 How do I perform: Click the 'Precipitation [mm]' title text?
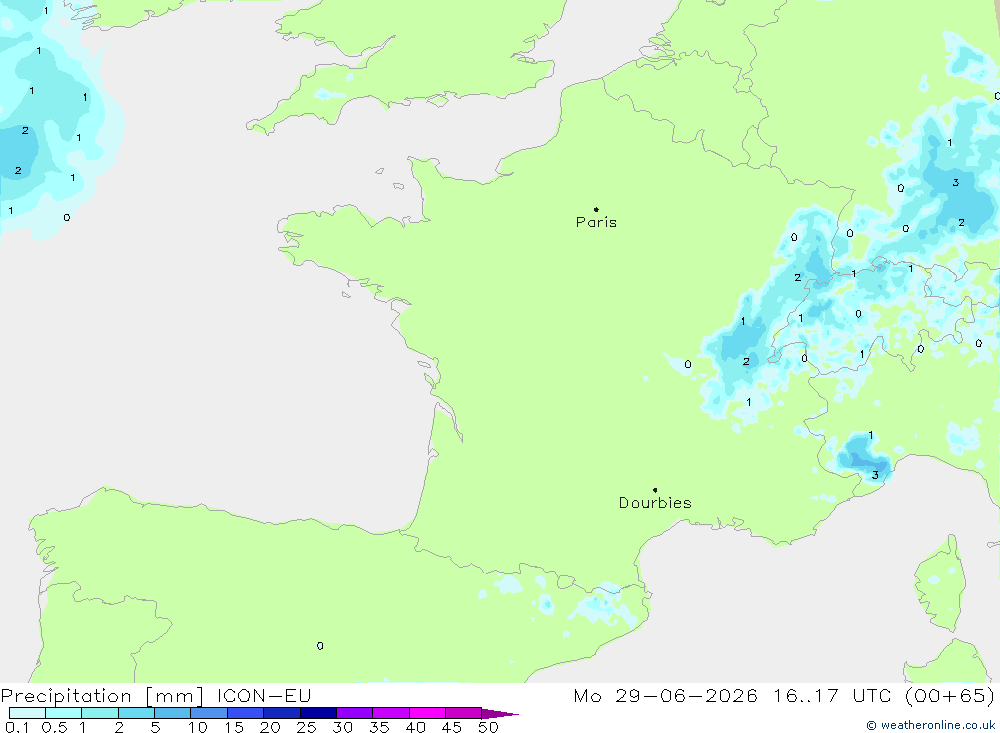(x=102, y=696)
